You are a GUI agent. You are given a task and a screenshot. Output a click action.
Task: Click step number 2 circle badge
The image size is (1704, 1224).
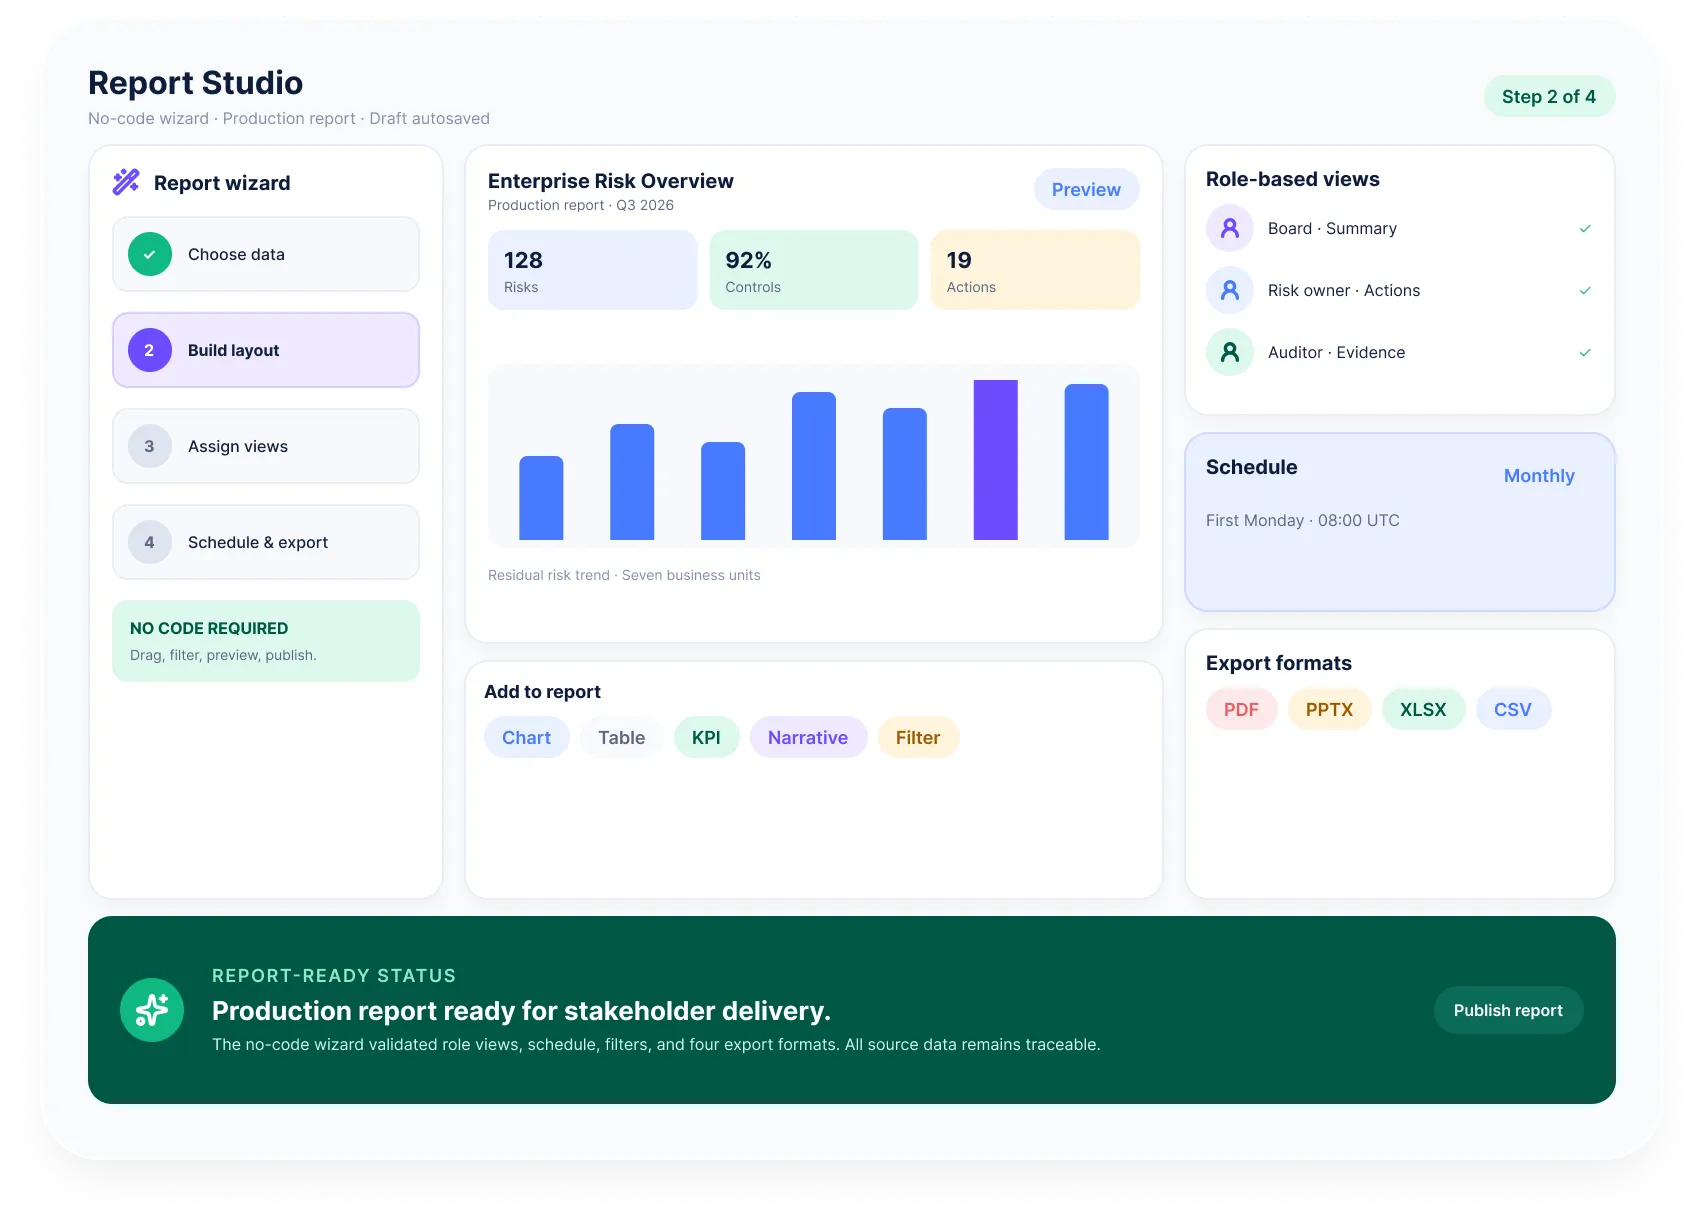click(x=150, y=350)
